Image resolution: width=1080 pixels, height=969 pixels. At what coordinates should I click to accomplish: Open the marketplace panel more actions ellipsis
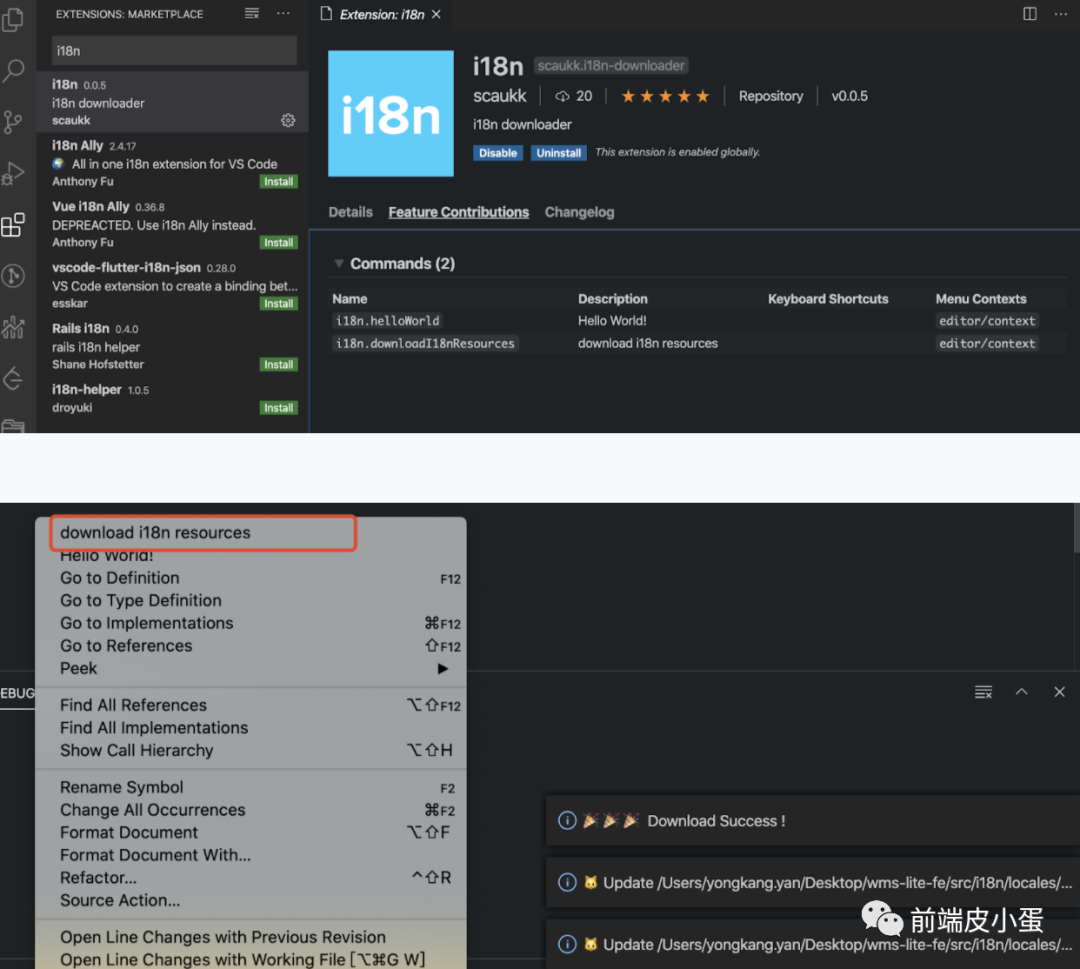click(283, 14)
